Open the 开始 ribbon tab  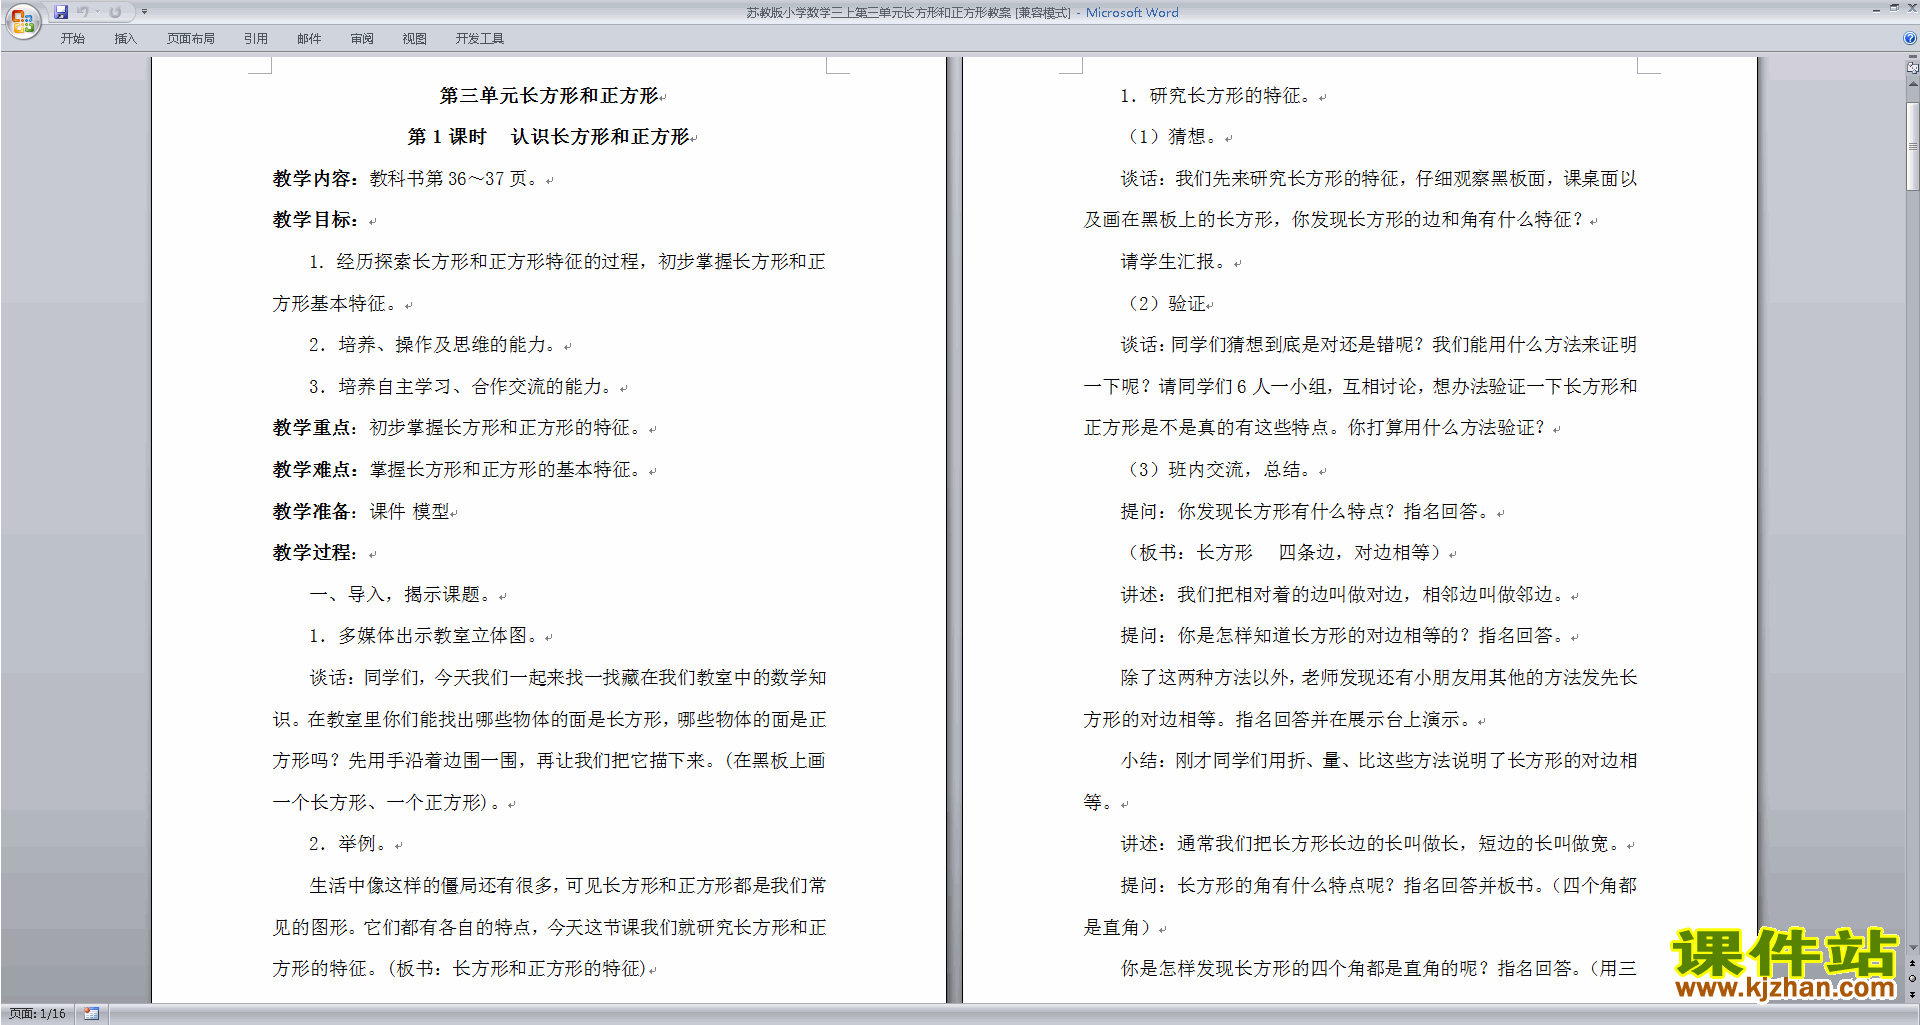(x=72, y=38)
